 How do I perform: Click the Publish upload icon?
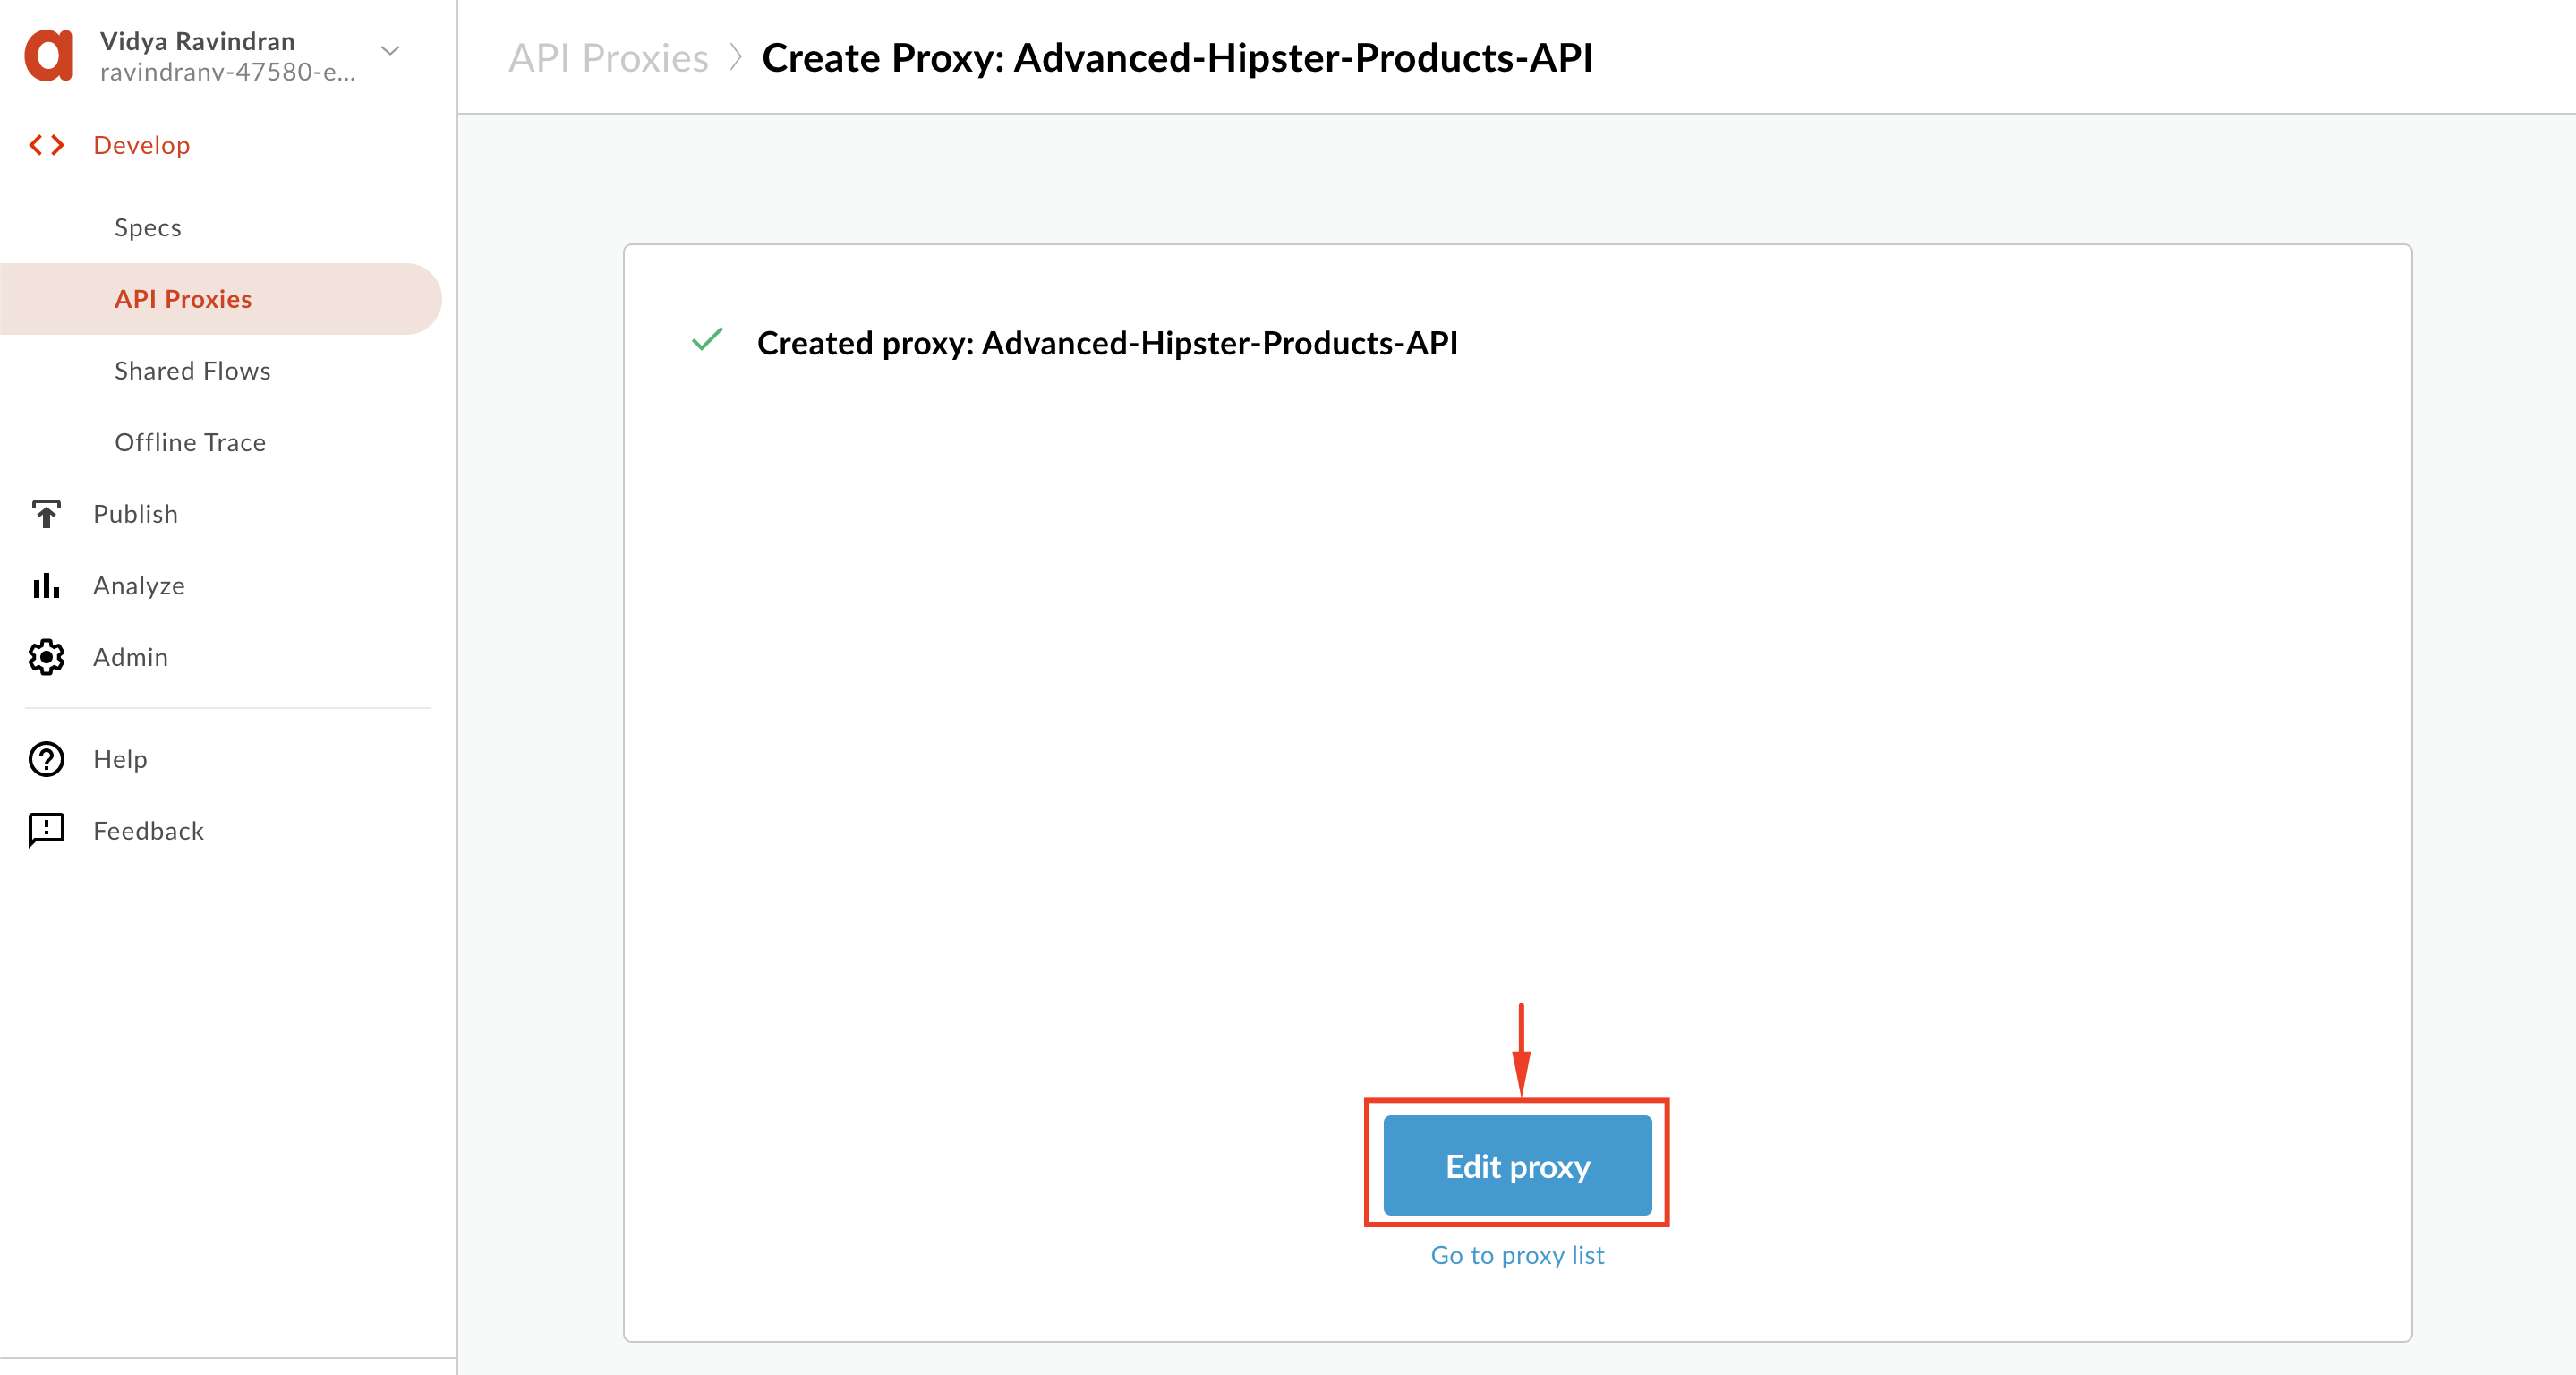pyautogui.click(x=46, y=514)
